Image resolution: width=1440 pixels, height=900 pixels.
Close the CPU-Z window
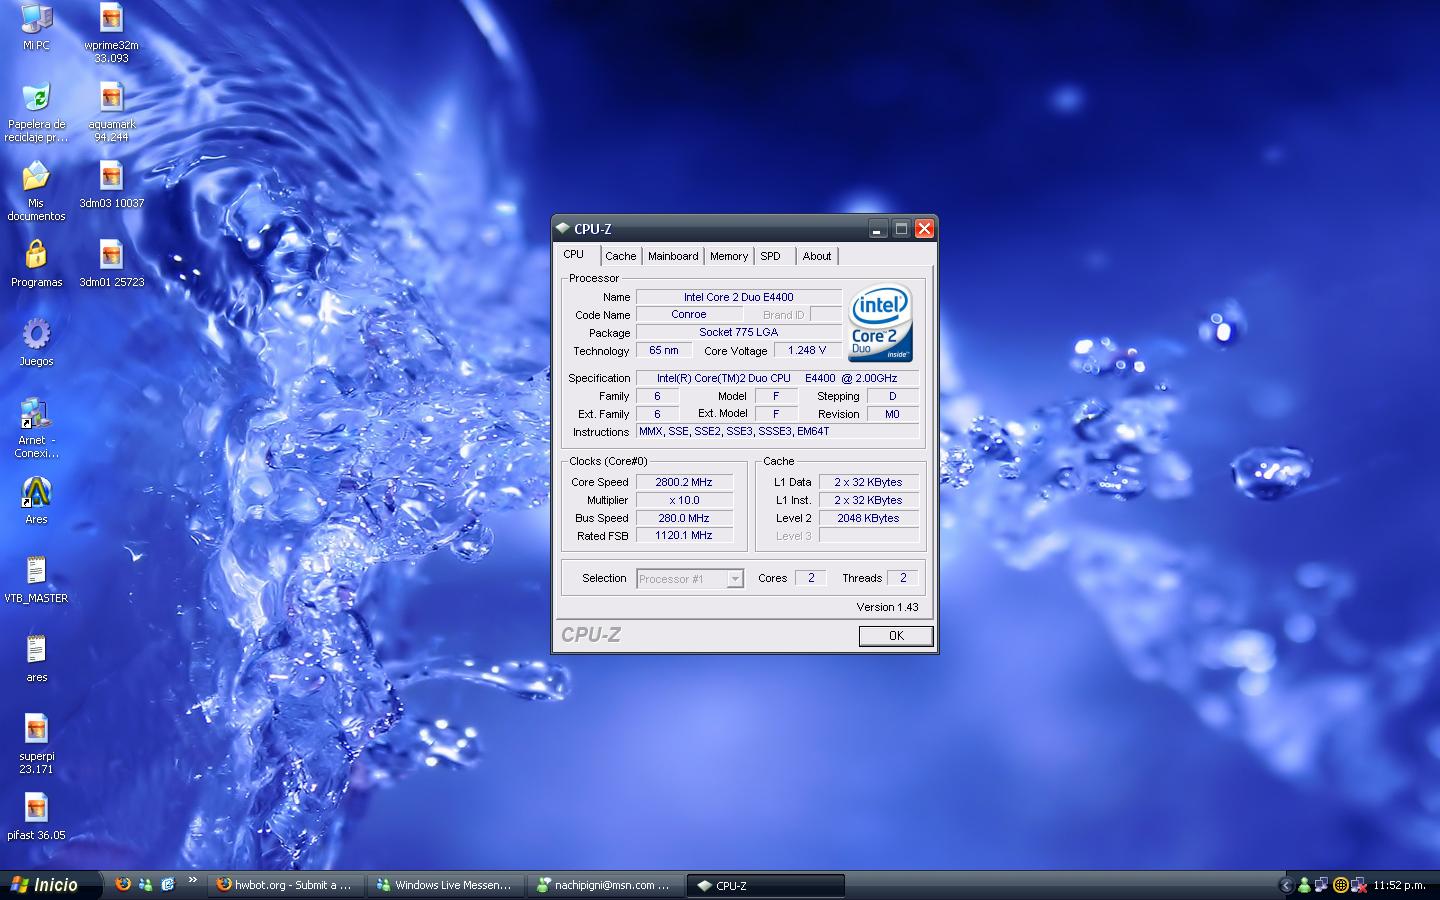pos(924,229)
